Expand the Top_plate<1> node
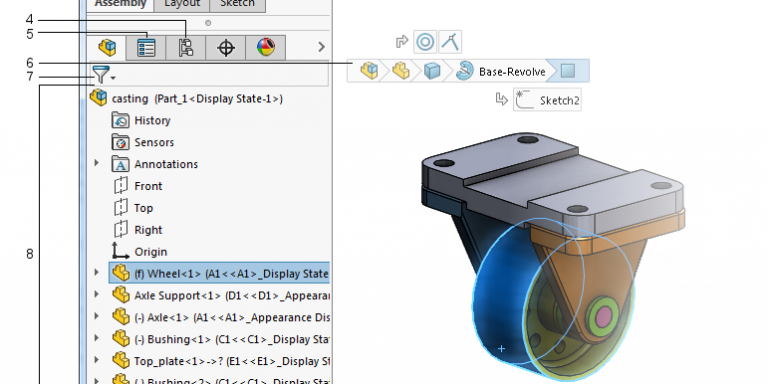 click(96, 360)
